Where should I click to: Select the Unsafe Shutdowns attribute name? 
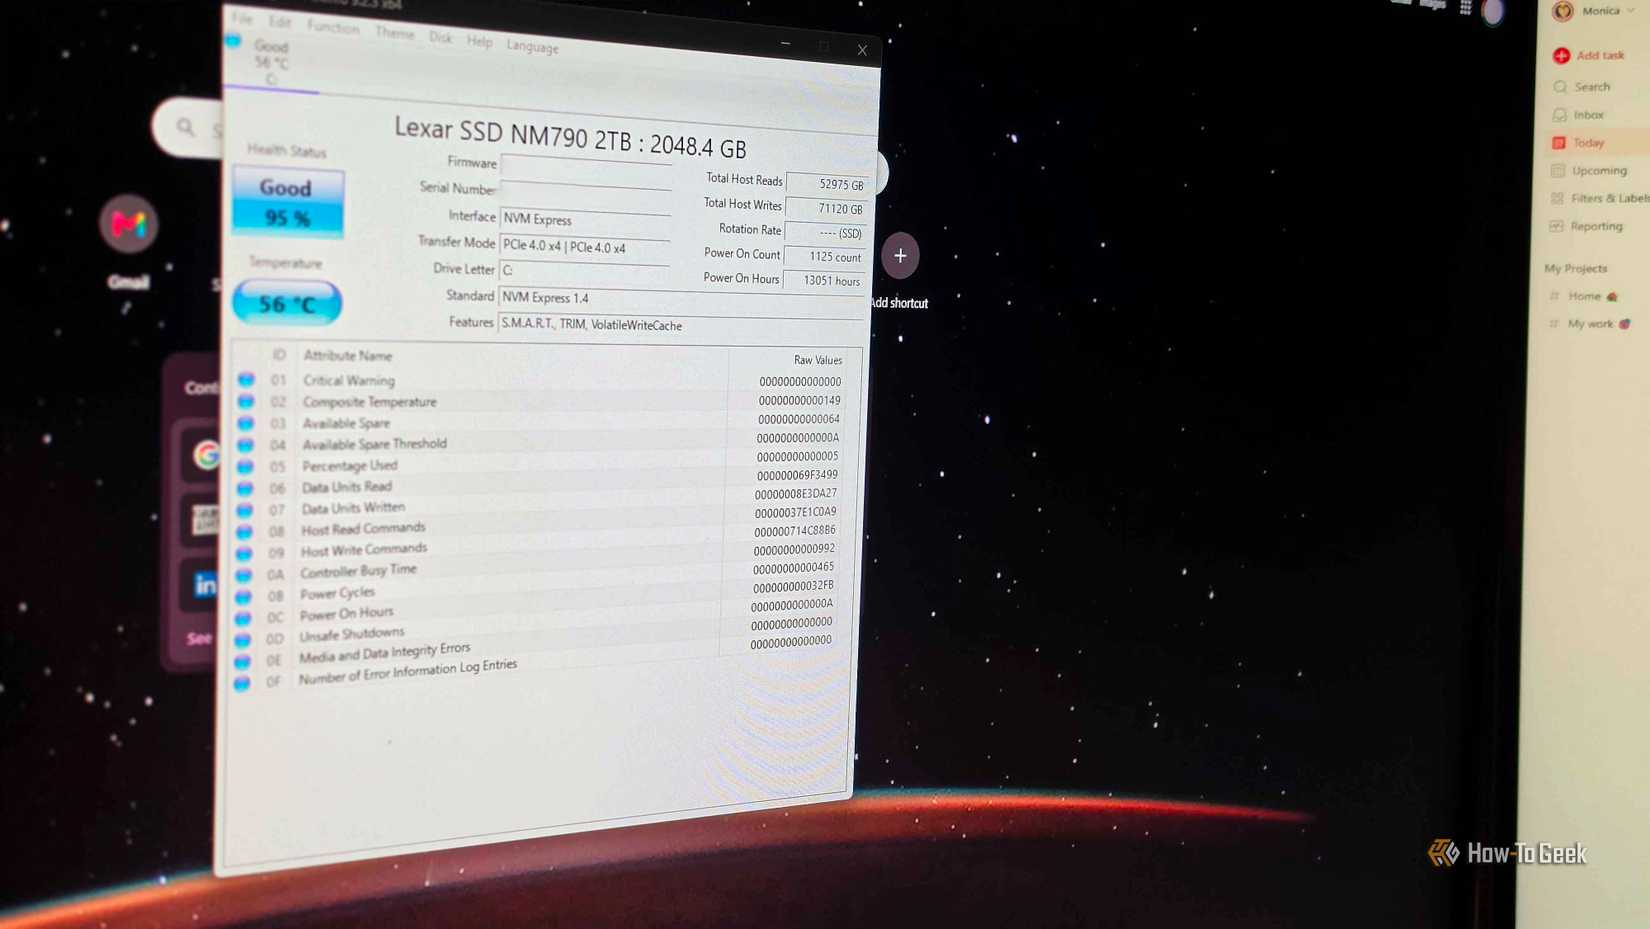coord(352,634)
